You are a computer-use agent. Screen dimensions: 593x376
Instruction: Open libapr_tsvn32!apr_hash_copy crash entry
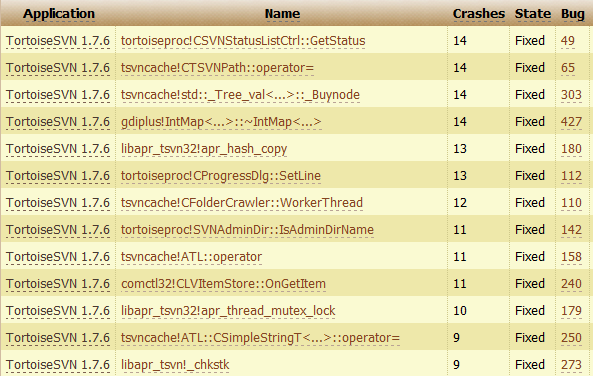pos(204,149)
